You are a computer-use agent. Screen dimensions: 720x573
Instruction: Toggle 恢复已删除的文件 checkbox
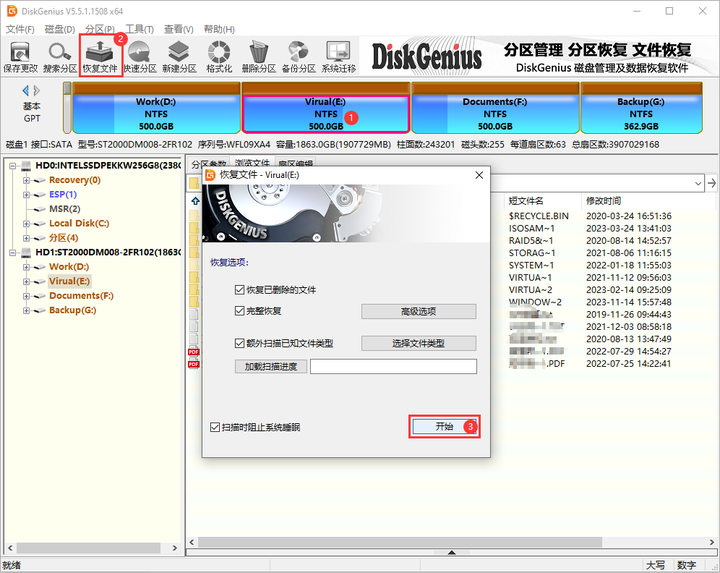click(x=239, y=290)
